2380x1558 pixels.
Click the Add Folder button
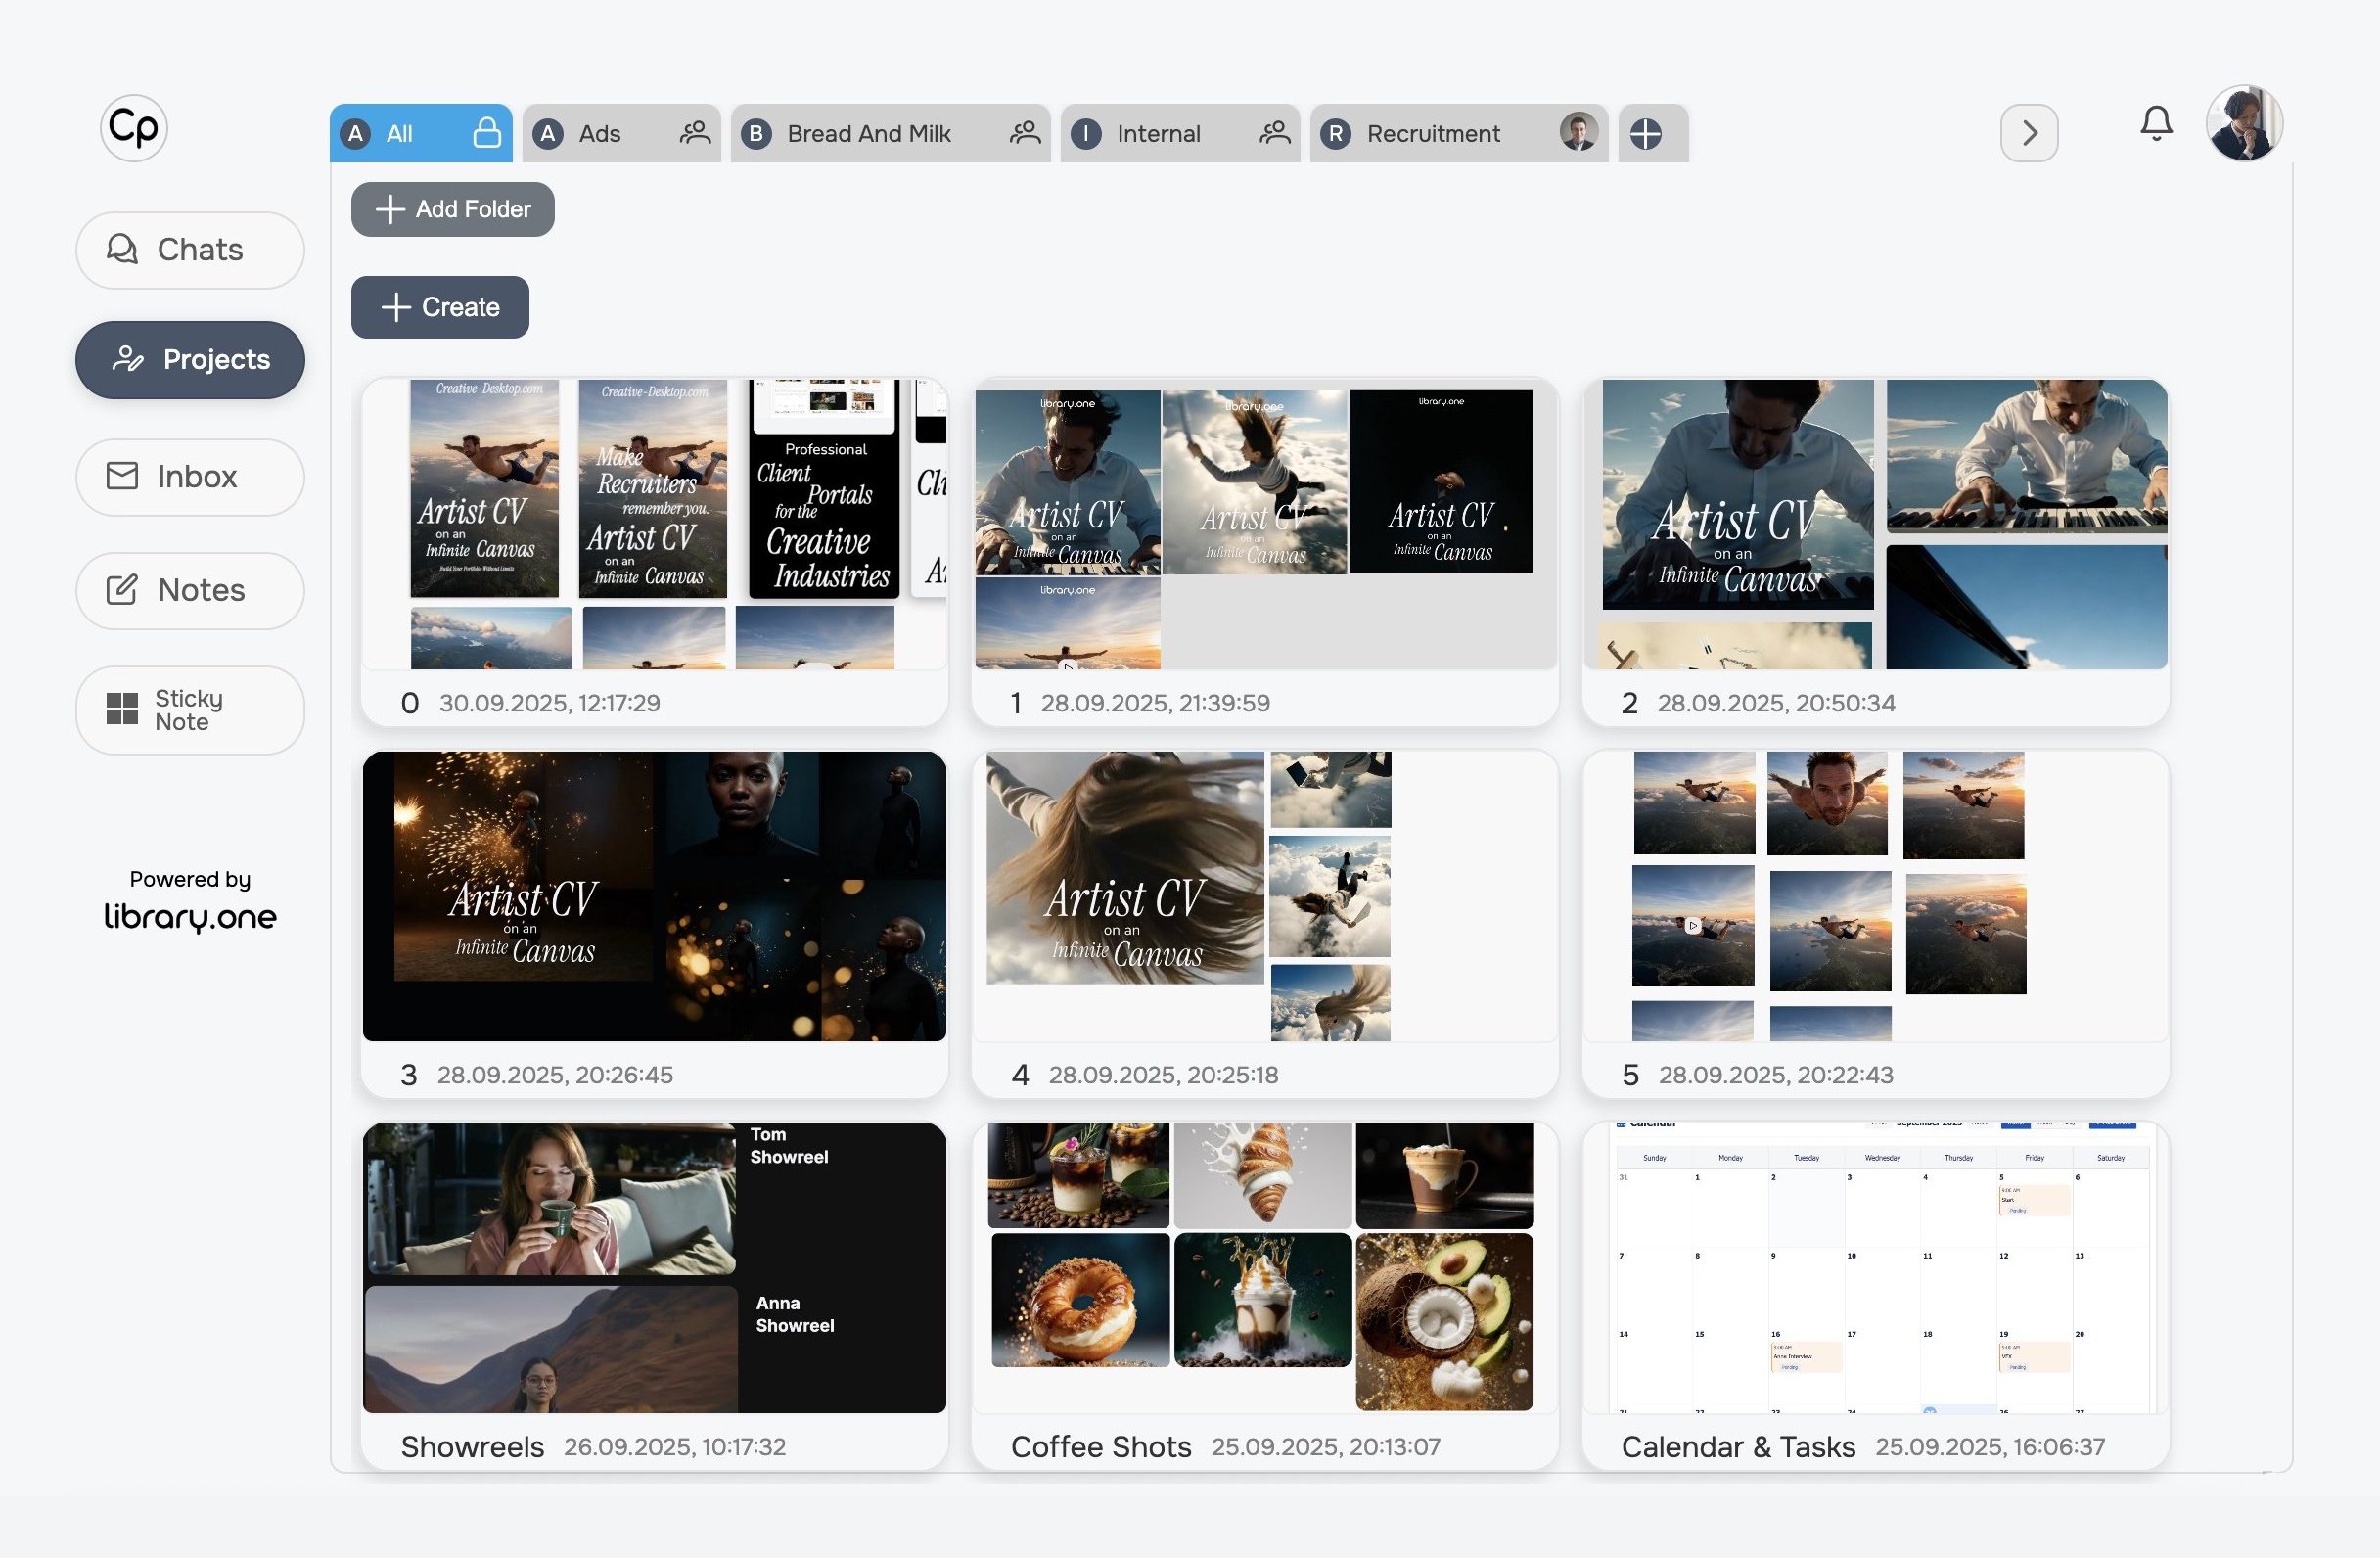[x=453, y=209]
